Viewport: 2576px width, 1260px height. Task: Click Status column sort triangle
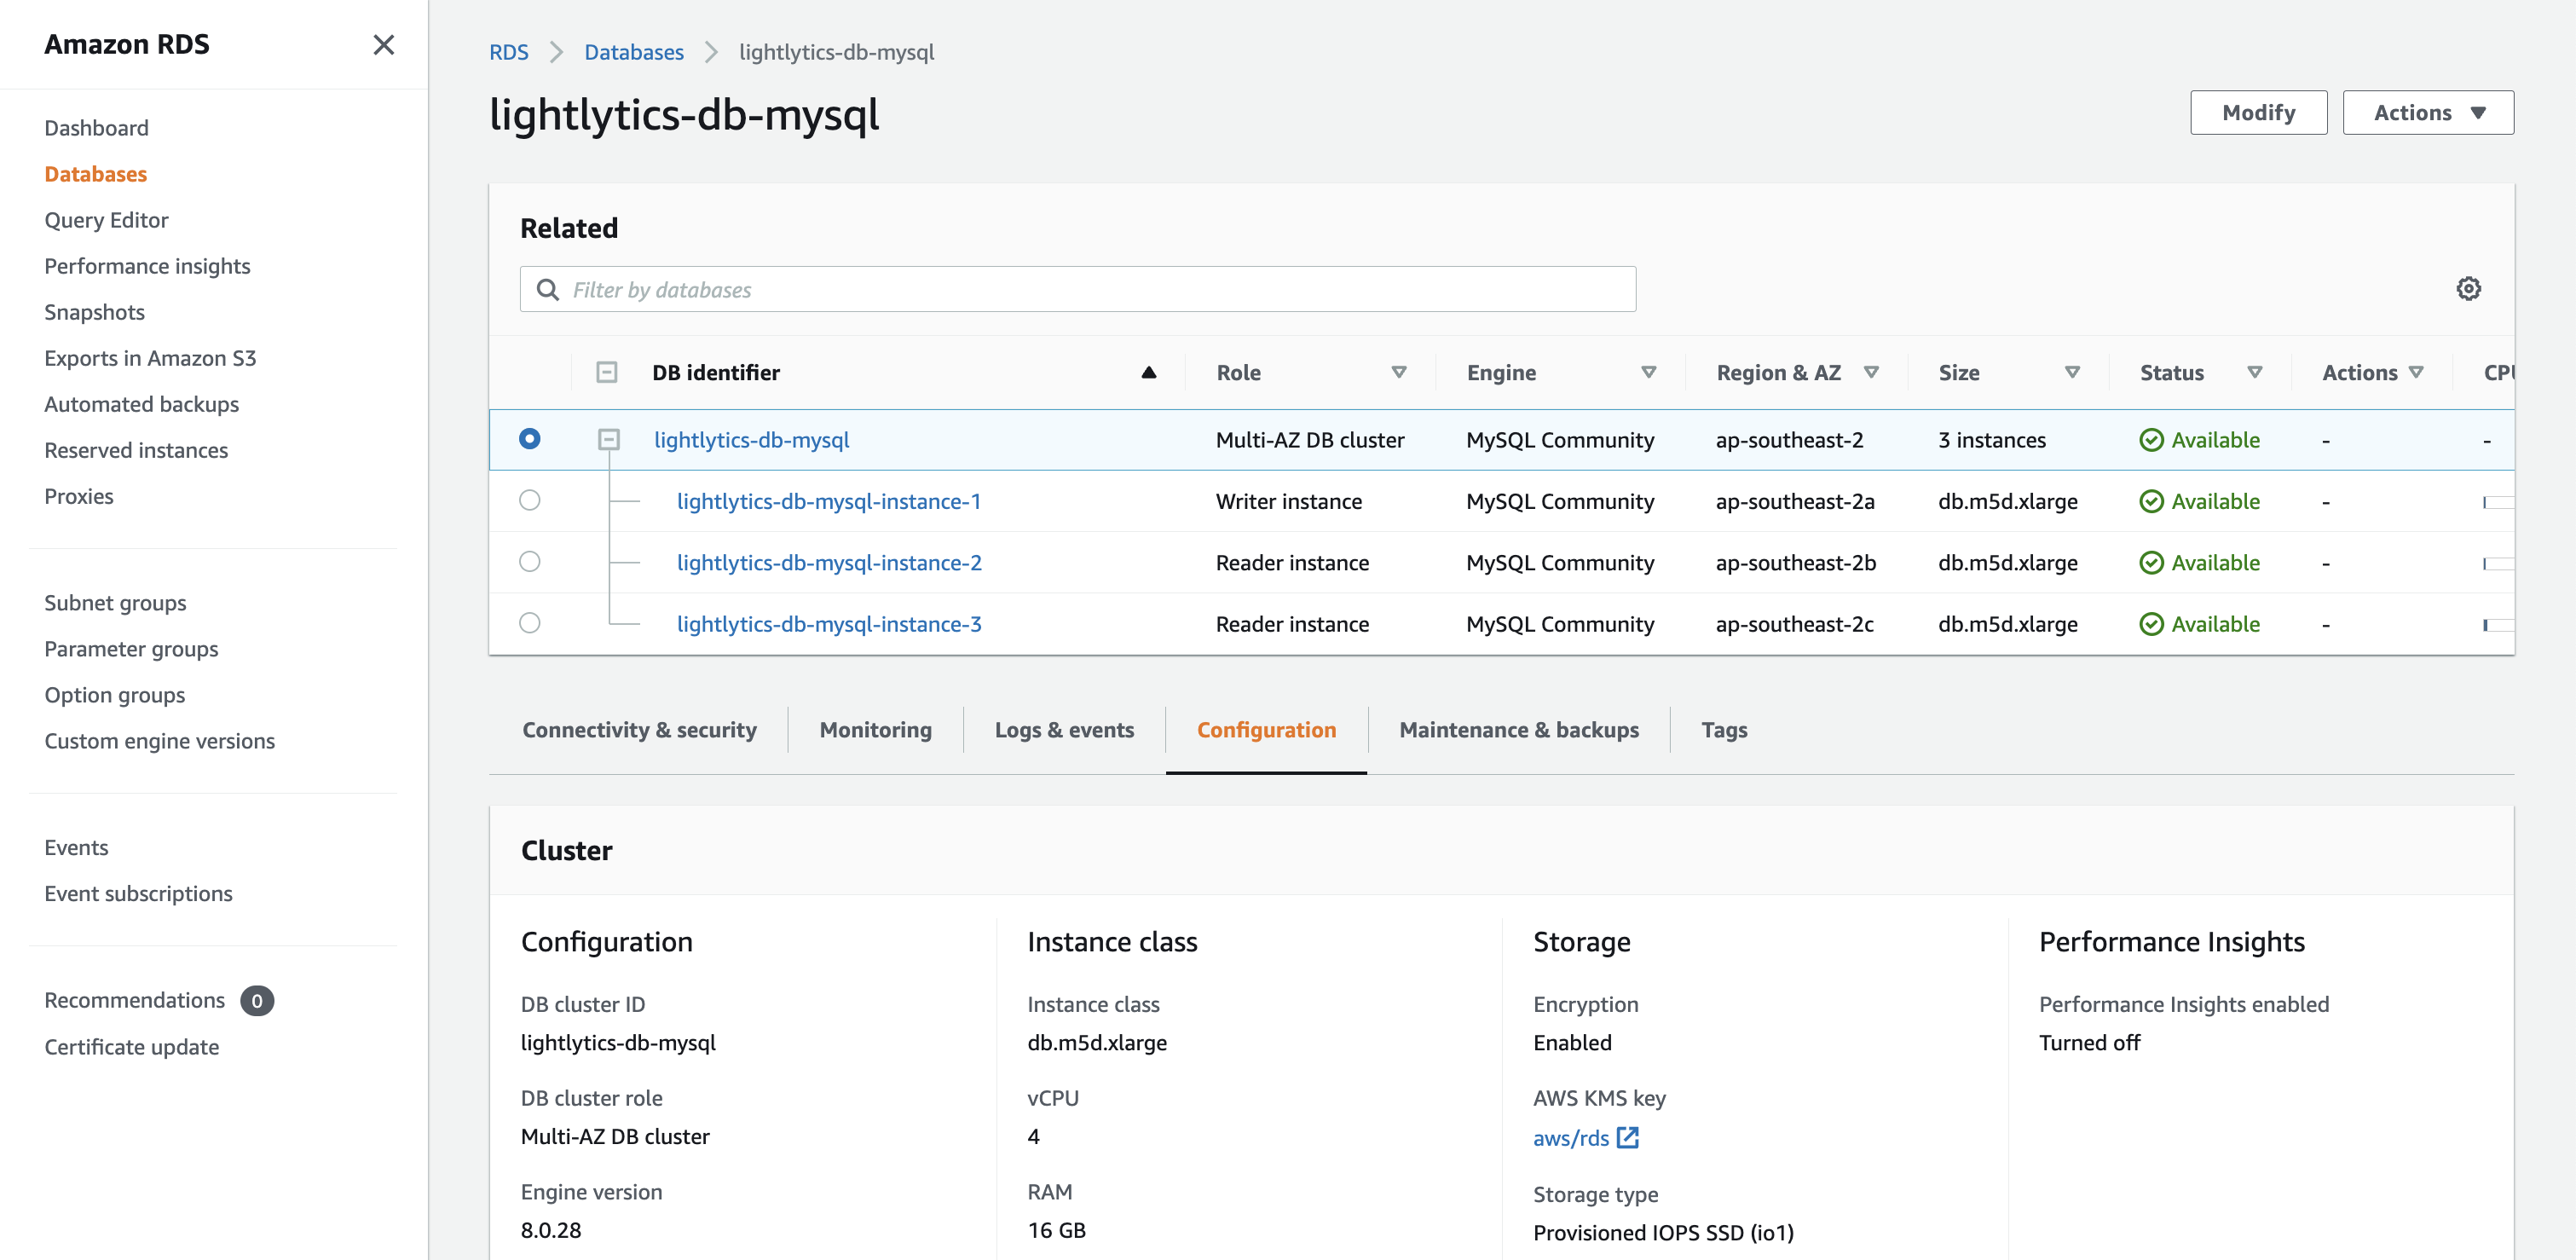(2255, 373)
